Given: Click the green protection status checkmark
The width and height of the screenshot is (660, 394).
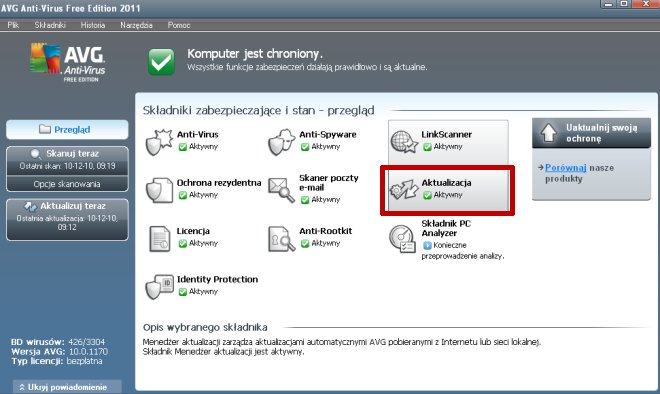Looking at the screenshot, I should tap(161, 62).
